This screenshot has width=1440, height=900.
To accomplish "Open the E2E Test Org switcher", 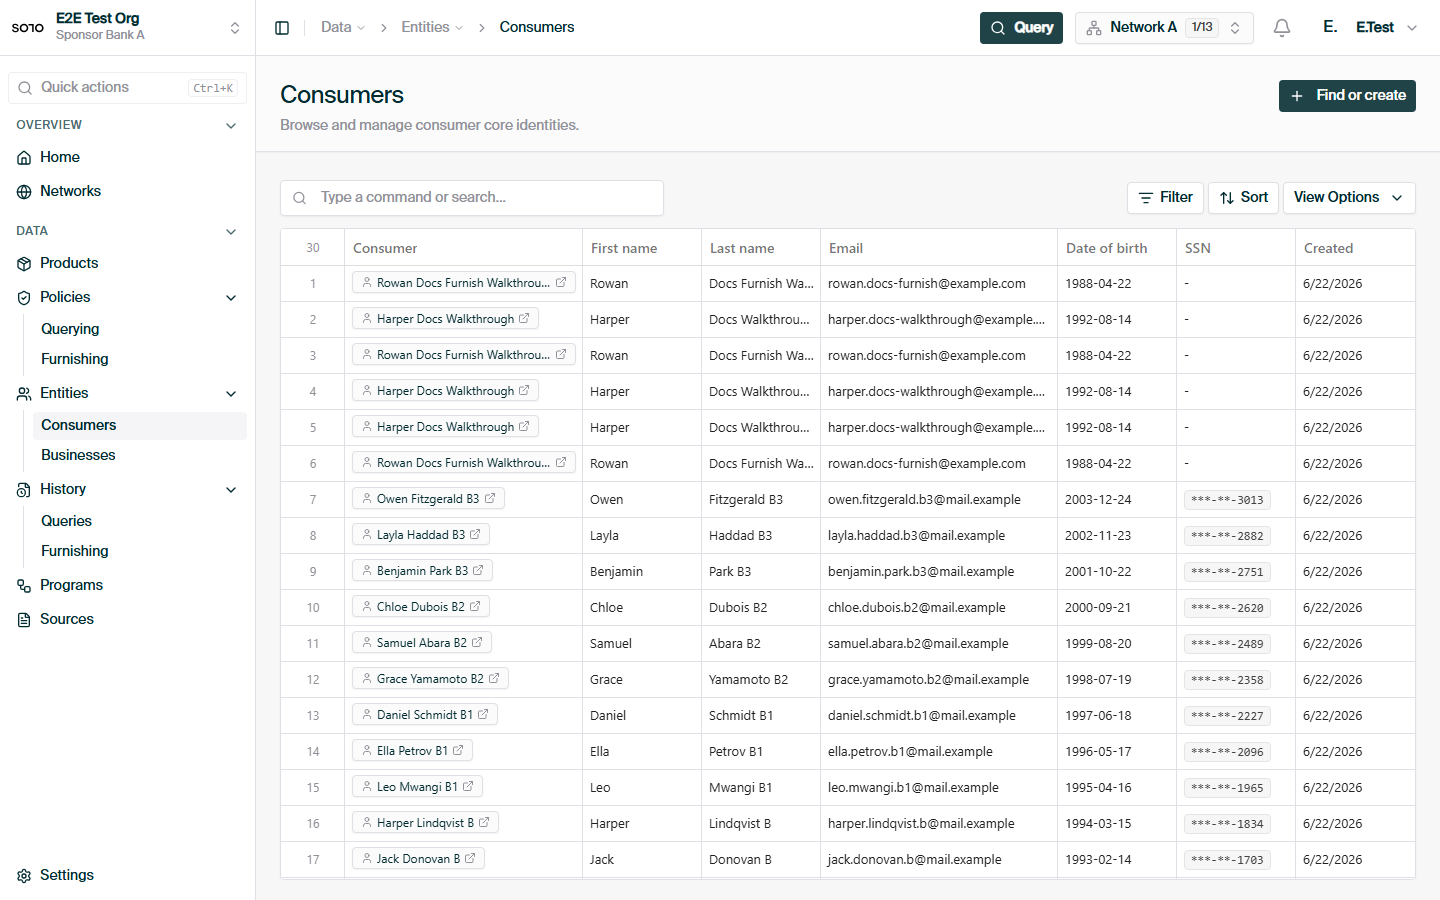I will coord(128,27).
